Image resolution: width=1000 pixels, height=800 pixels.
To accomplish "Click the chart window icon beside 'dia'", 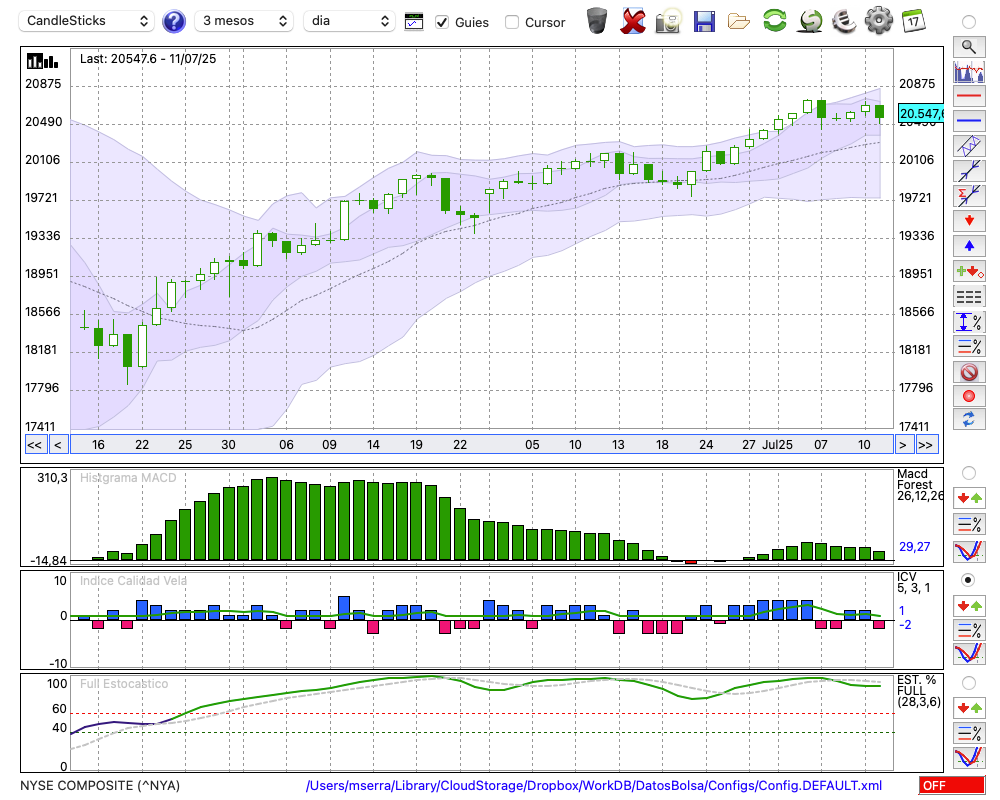I will point(414,22).
